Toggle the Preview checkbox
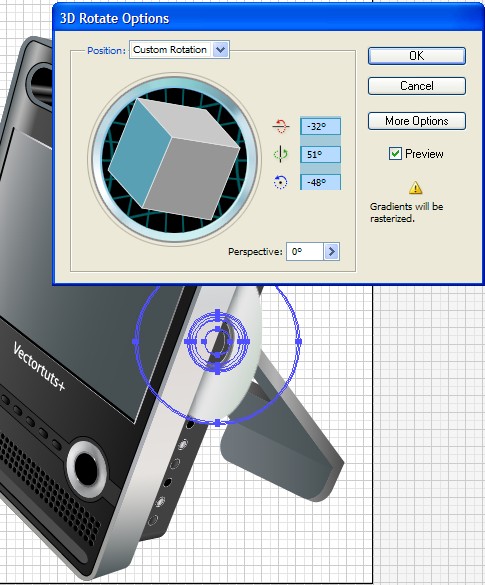The width and height of the screenshot is (485, 585). (395, 154)
